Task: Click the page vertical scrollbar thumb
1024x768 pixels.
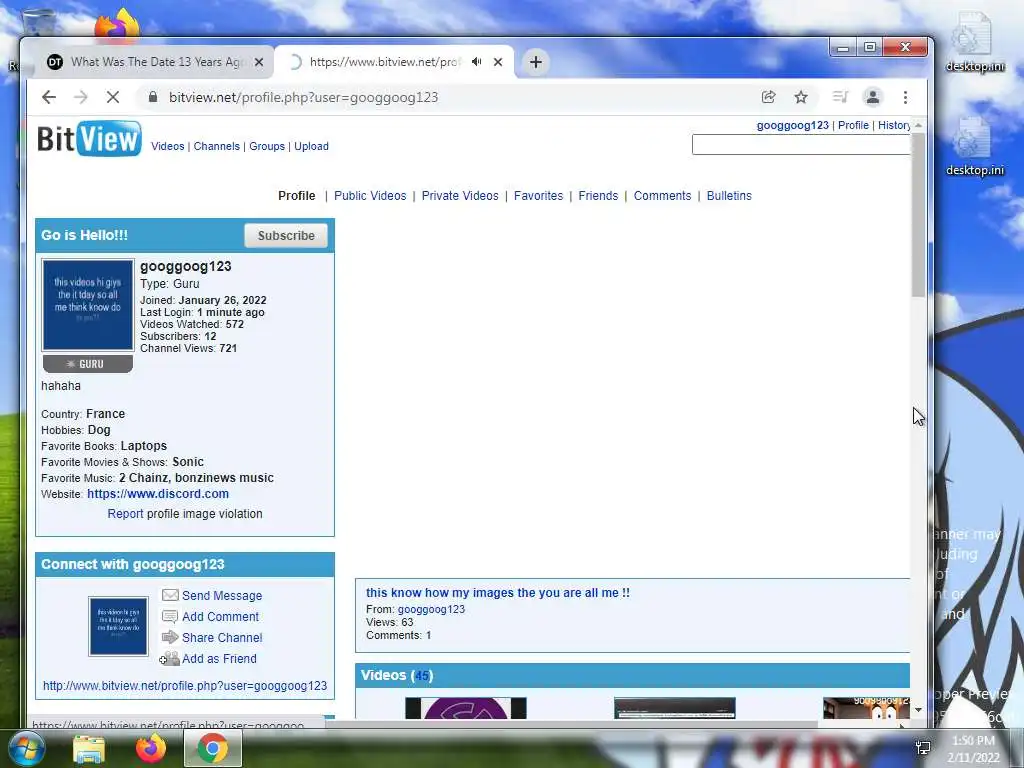Action: point(918,215)
